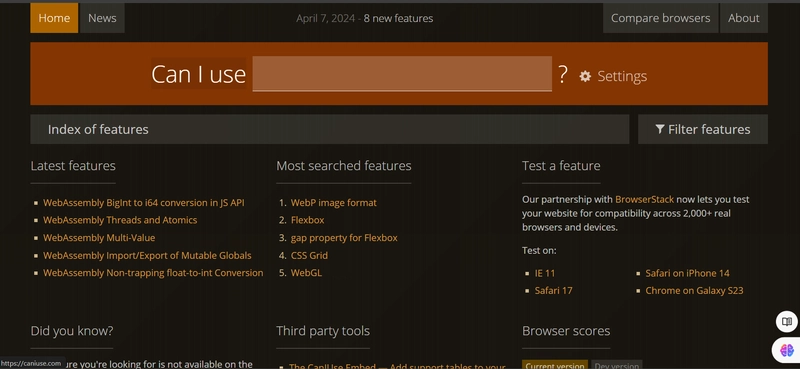Open the WebGL feature link

click(x=306, y=273)
